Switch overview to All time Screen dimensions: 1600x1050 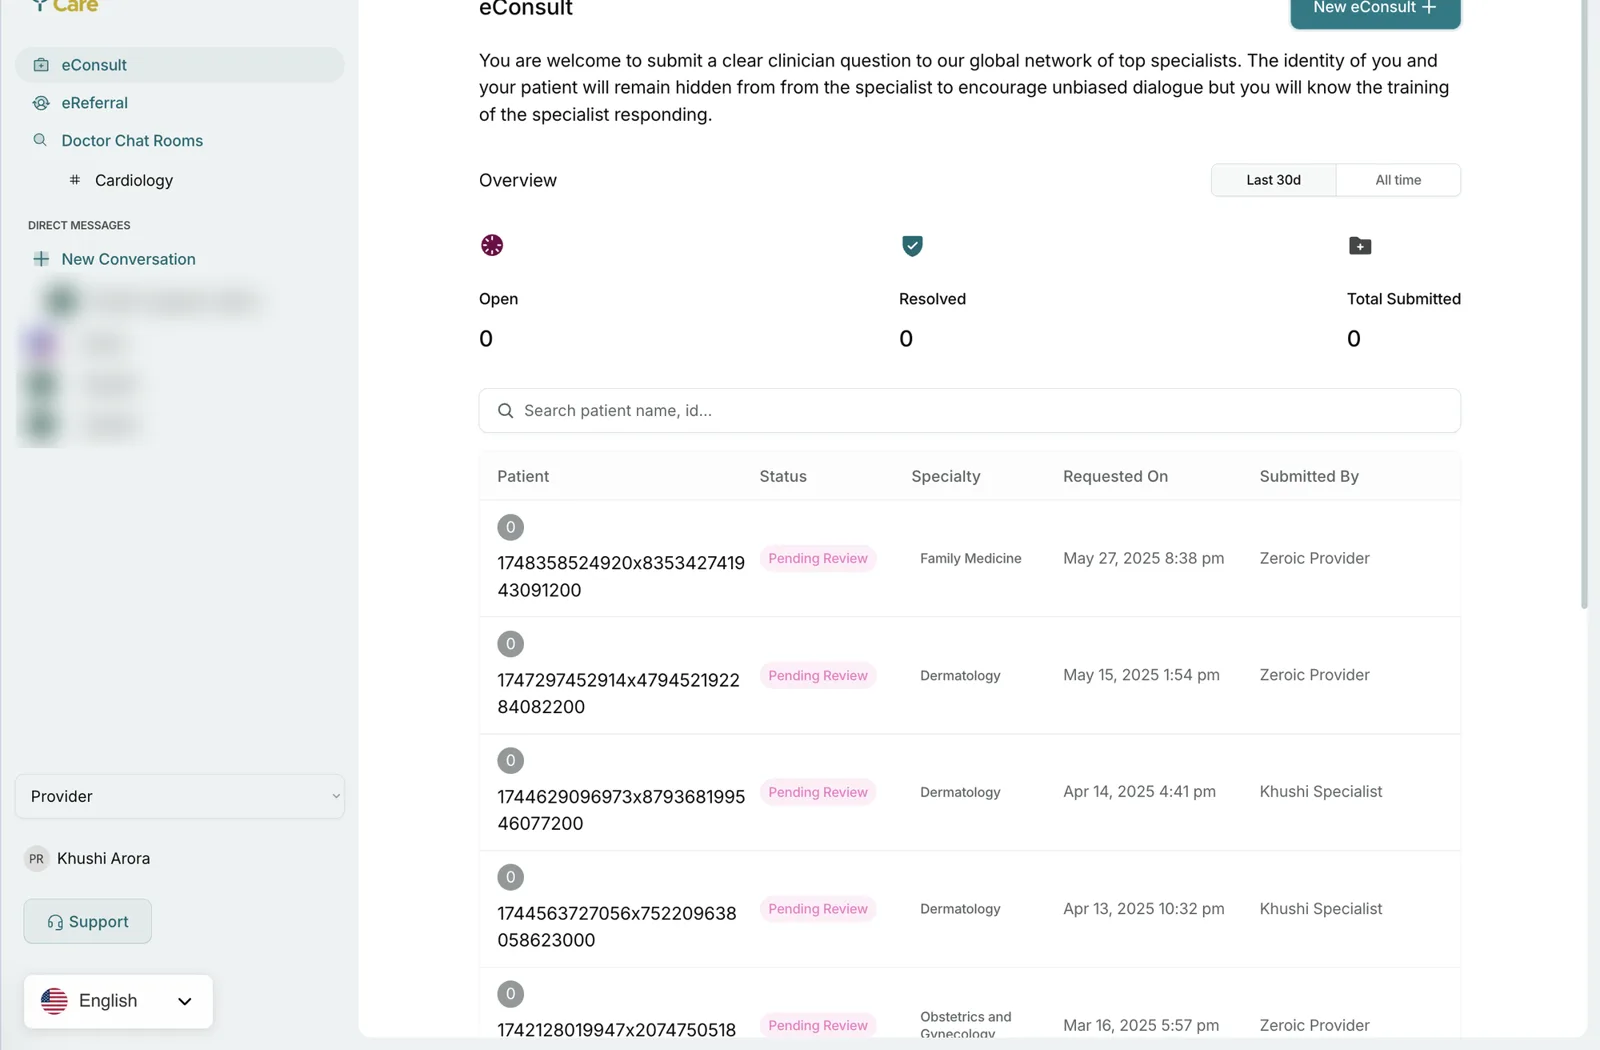1398,180
